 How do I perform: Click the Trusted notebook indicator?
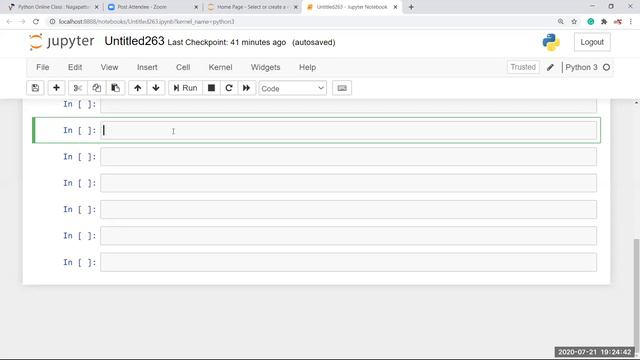pyautogui.click(x=523, y=67)
